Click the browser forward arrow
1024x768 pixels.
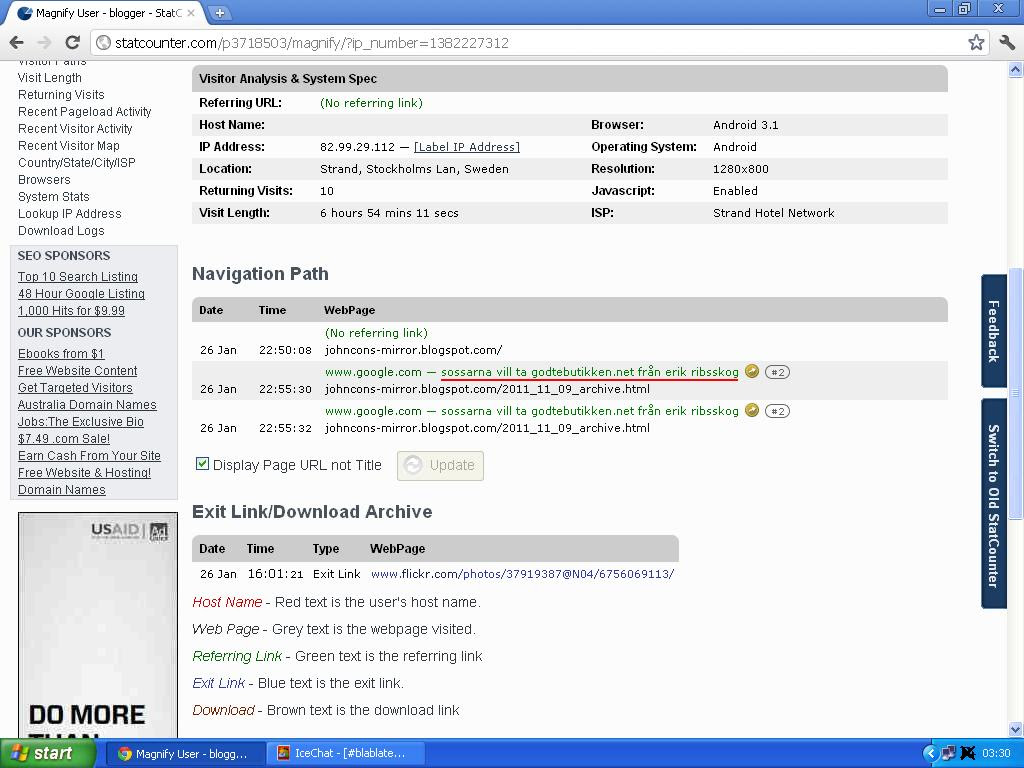point(44,42)
